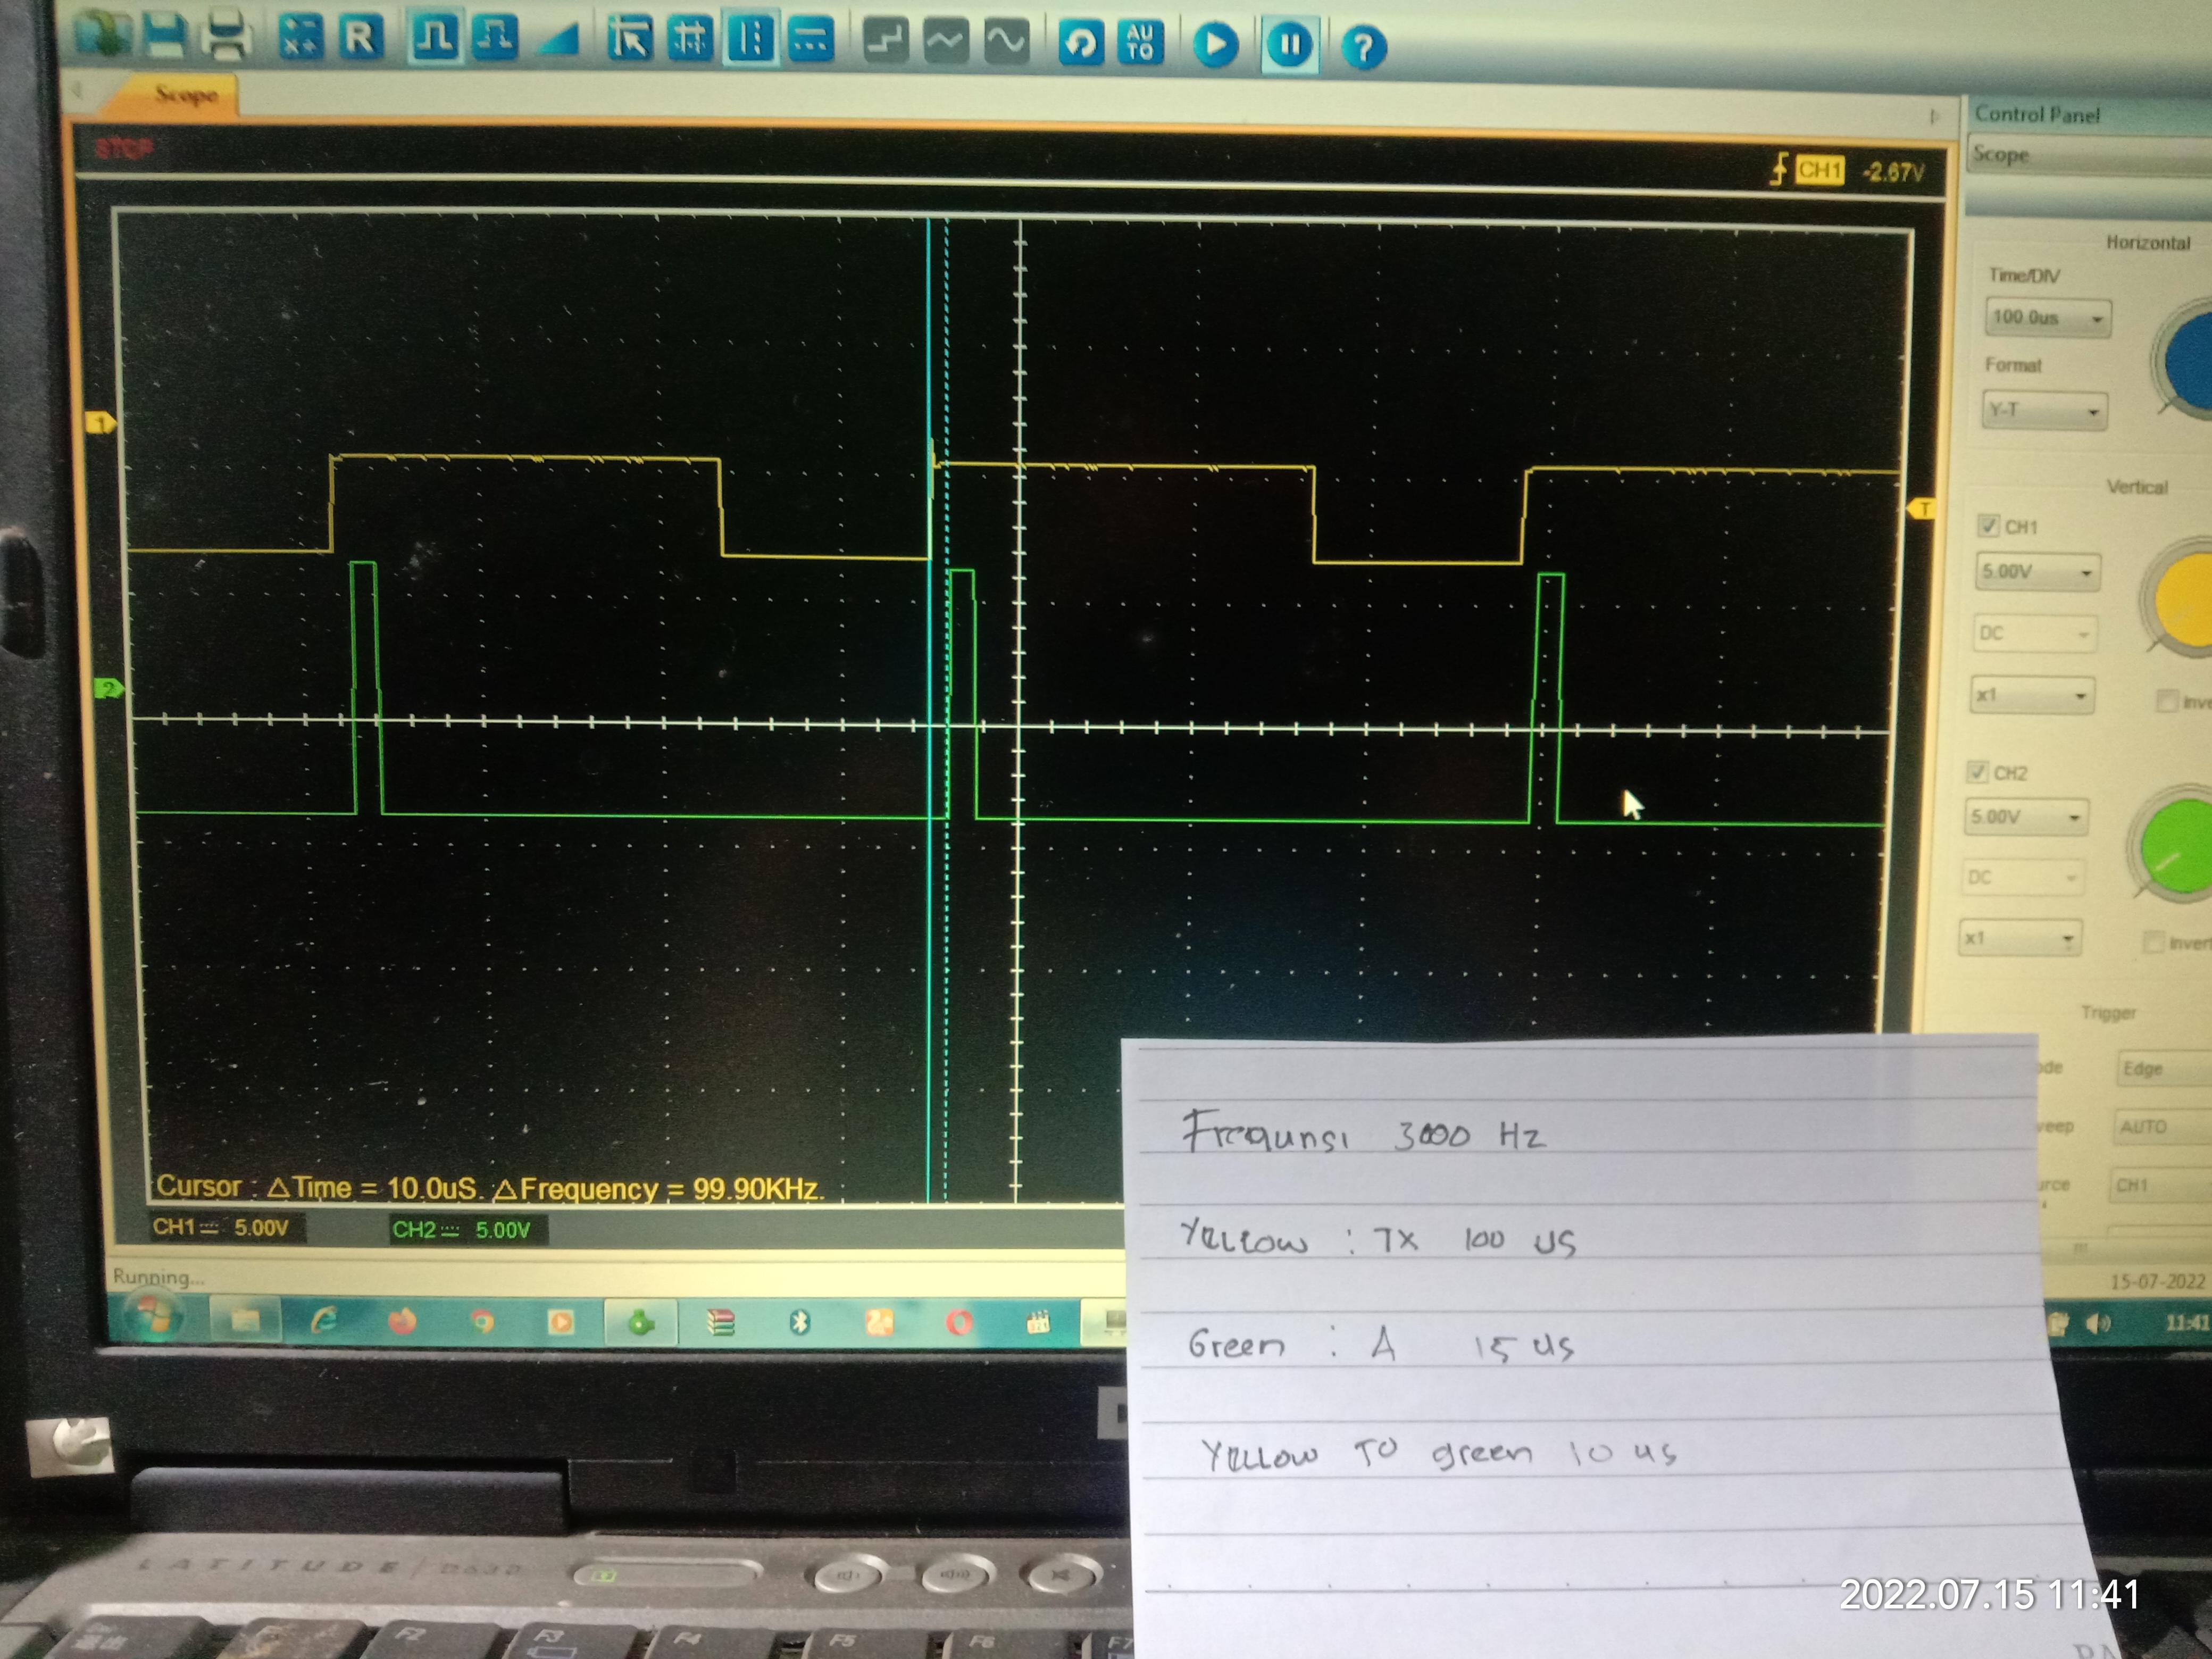Click the Save floppy disk icon

(x=166, y=36)
